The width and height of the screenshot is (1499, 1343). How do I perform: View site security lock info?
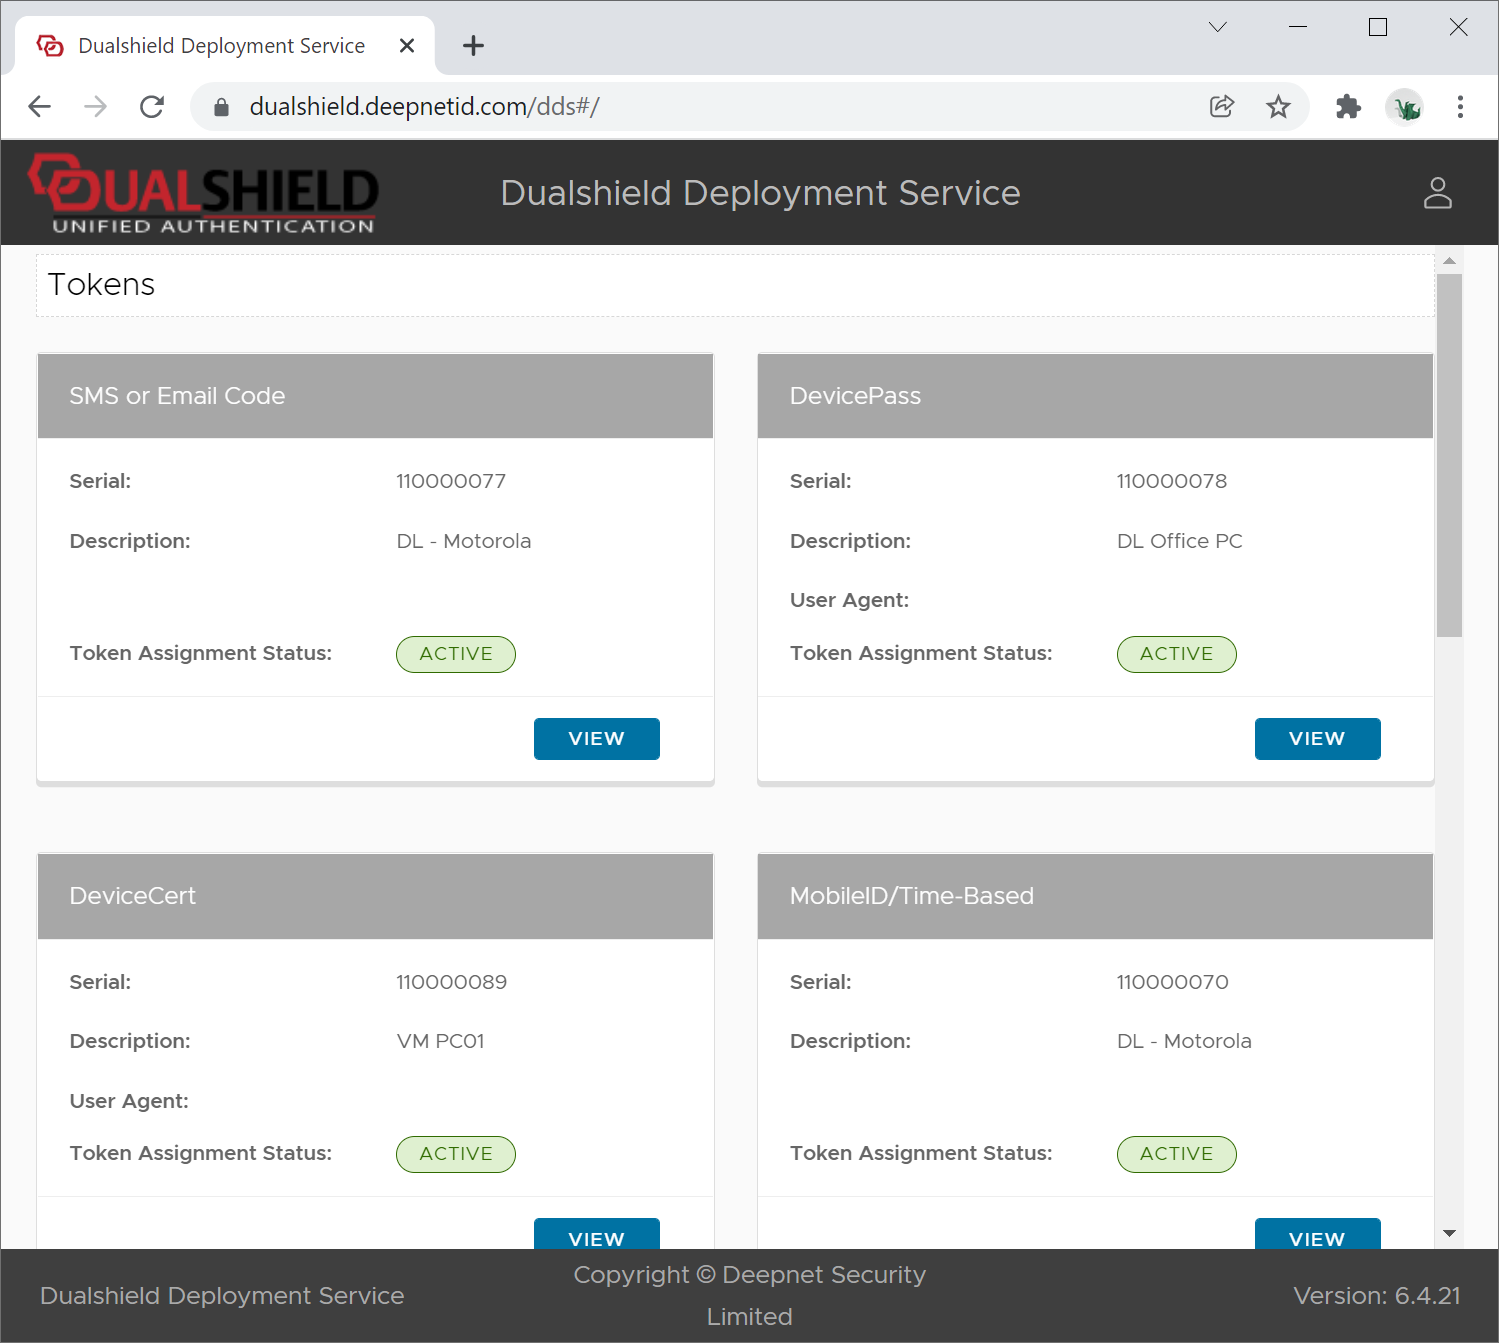pyautogui.click(x=222, y=107)
